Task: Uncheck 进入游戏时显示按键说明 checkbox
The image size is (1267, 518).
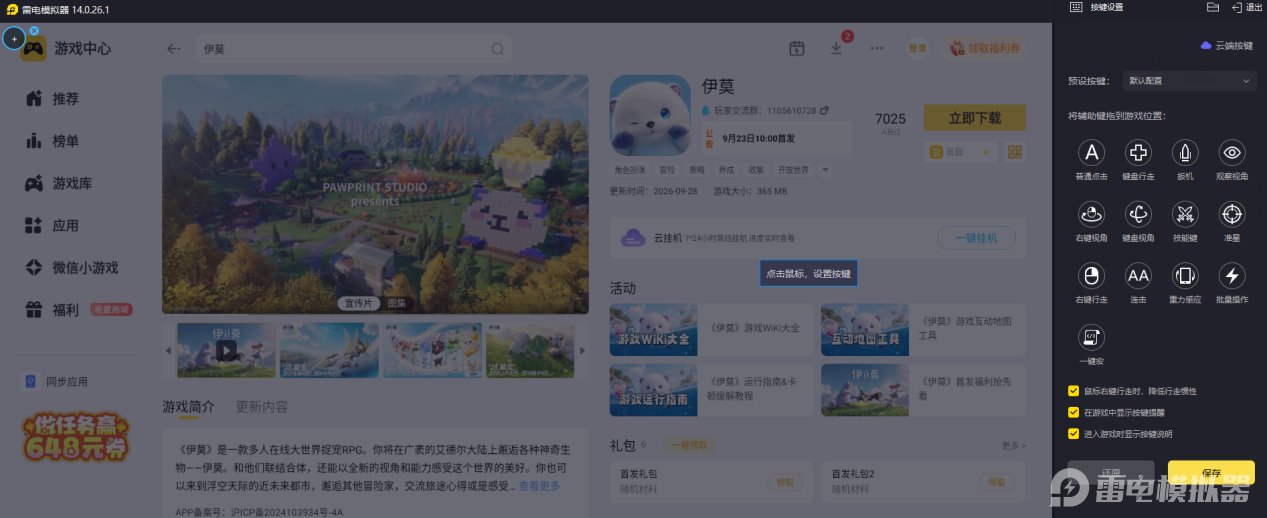Action: tap(1073, 434)
